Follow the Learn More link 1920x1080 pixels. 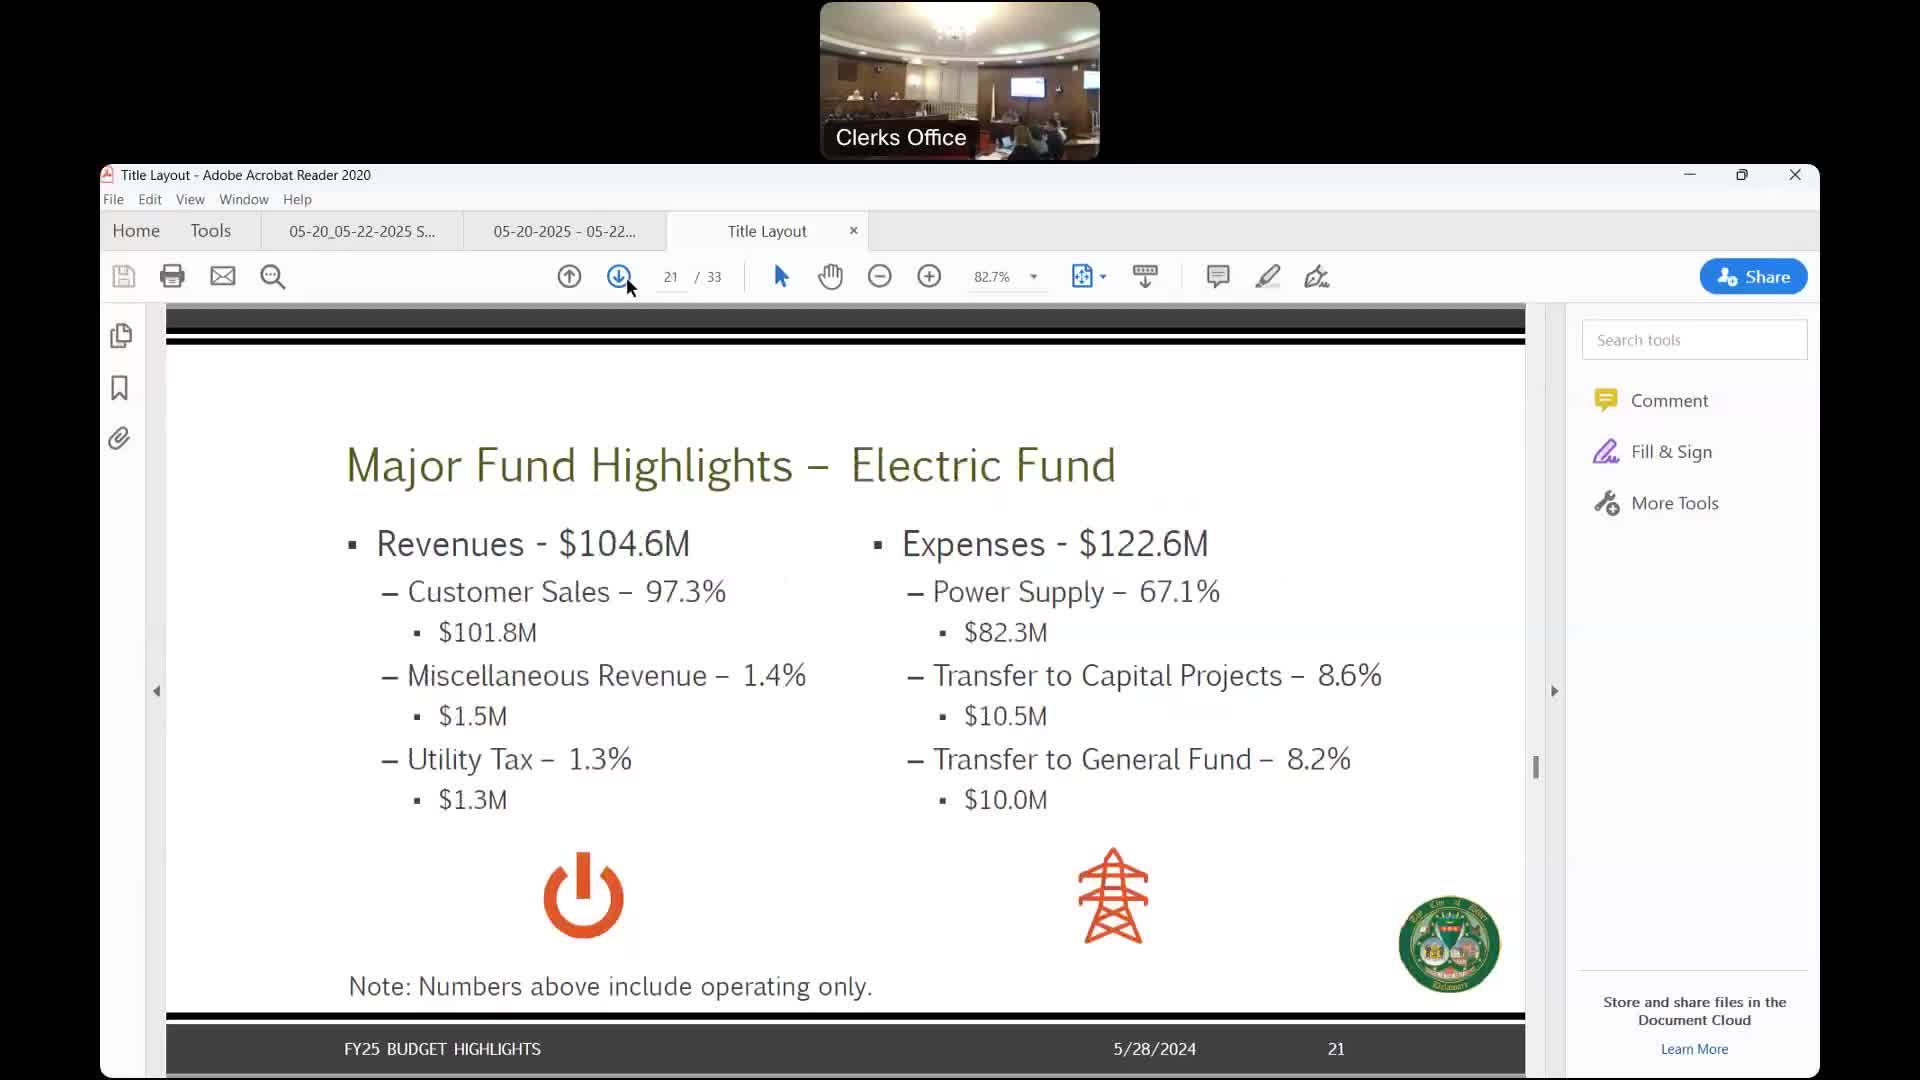point(1694,1049)
